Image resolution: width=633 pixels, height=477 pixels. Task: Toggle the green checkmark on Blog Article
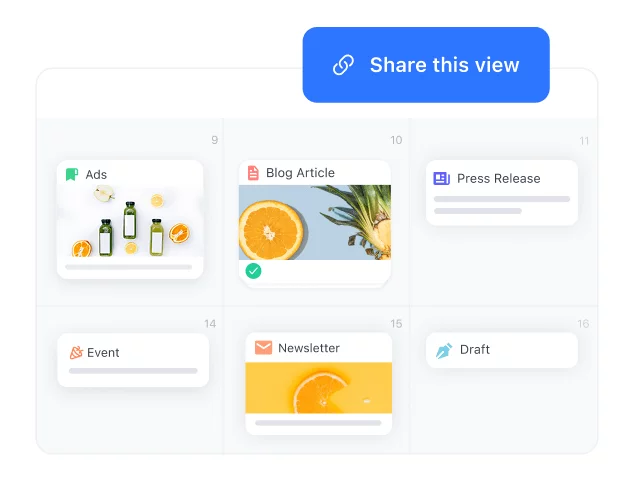click(x=253, y=270)
